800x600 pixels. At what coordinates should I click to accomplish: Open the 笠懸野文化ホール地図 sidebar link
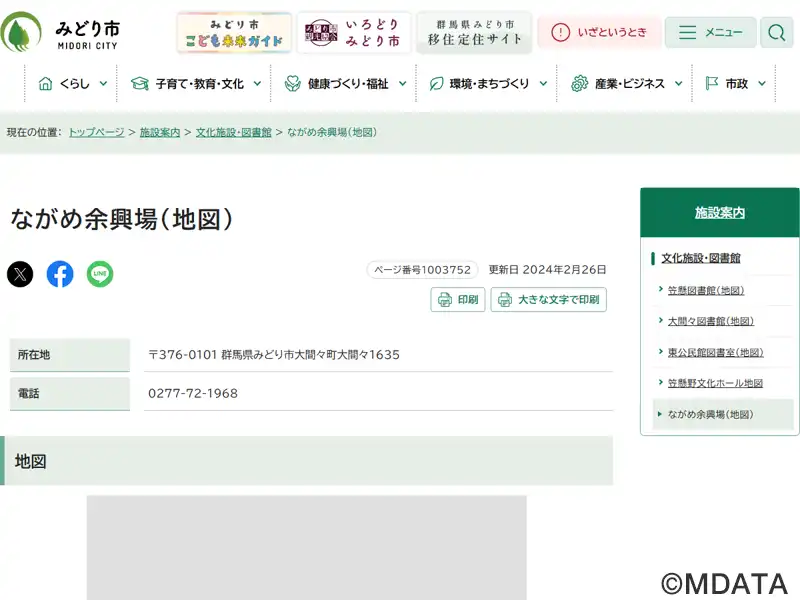coord(715,383)
